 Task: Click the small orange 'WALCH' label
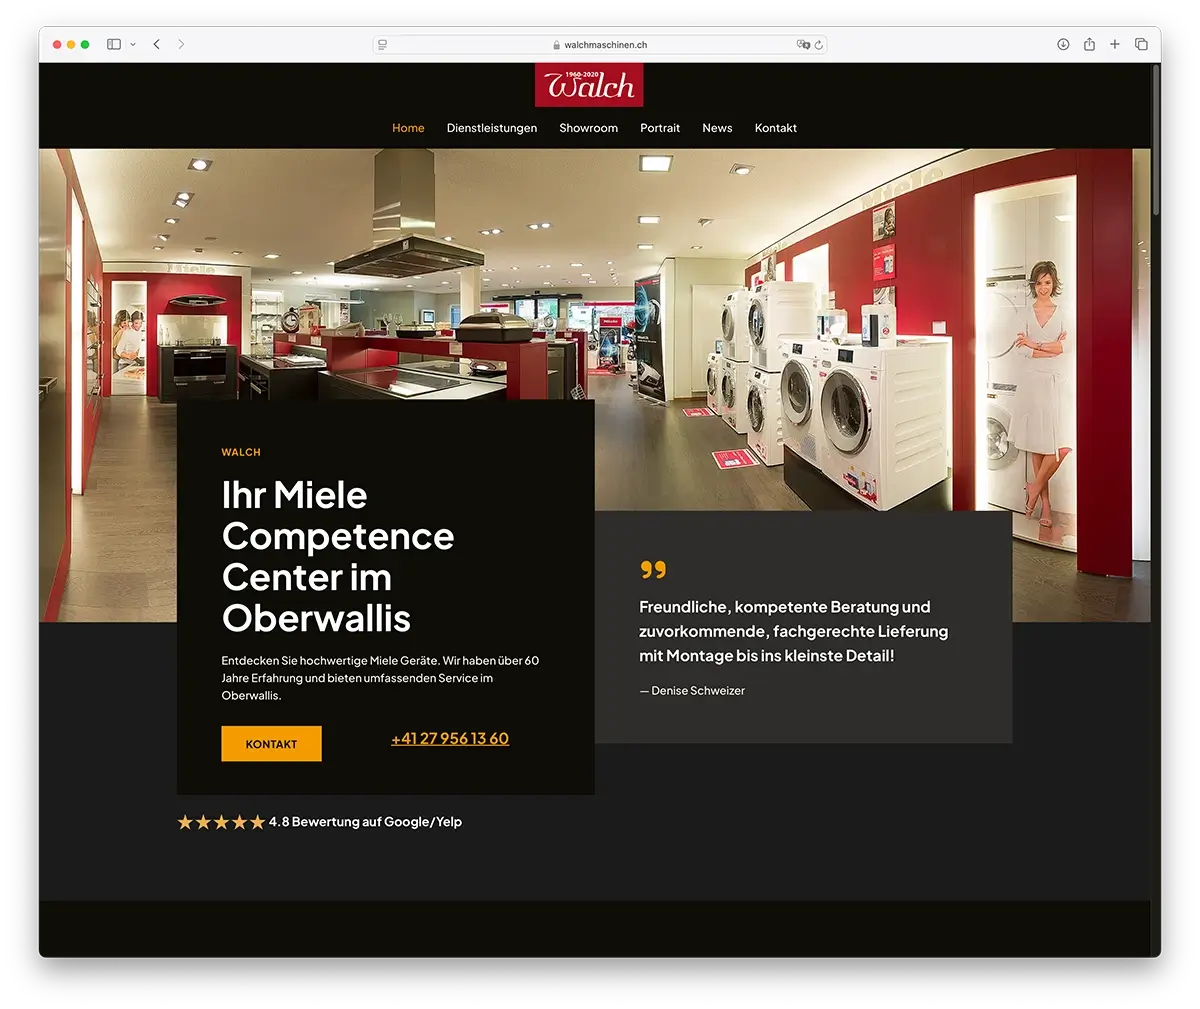coord(241,453)
